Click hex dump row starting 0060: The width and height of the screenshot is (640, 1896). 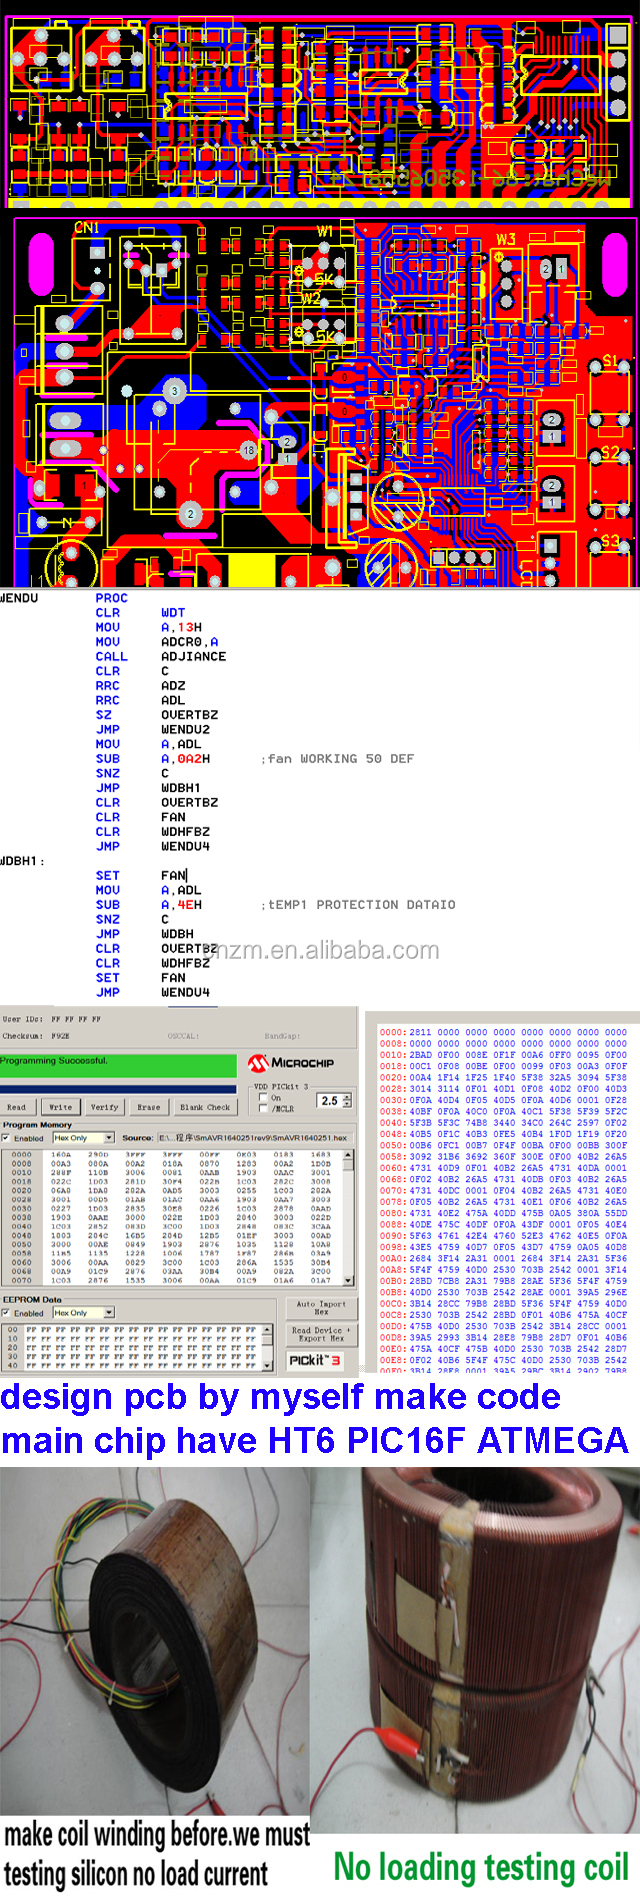click(504, 1167)
